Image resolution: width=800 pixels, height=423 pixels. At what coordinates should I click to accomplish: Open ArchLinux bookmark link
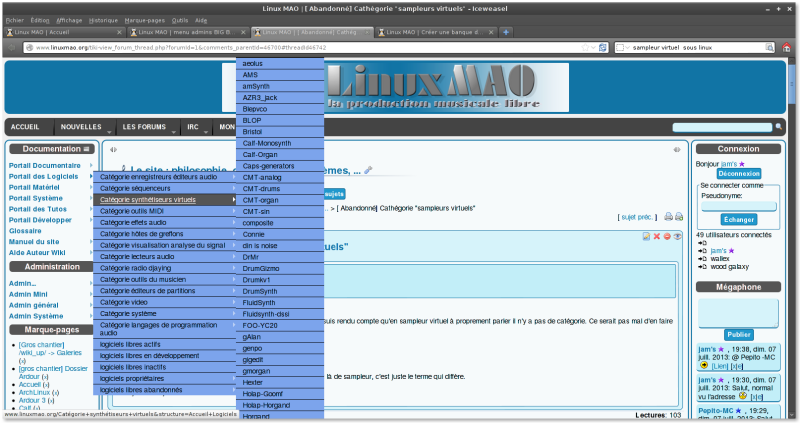click(x=34, y=392)
